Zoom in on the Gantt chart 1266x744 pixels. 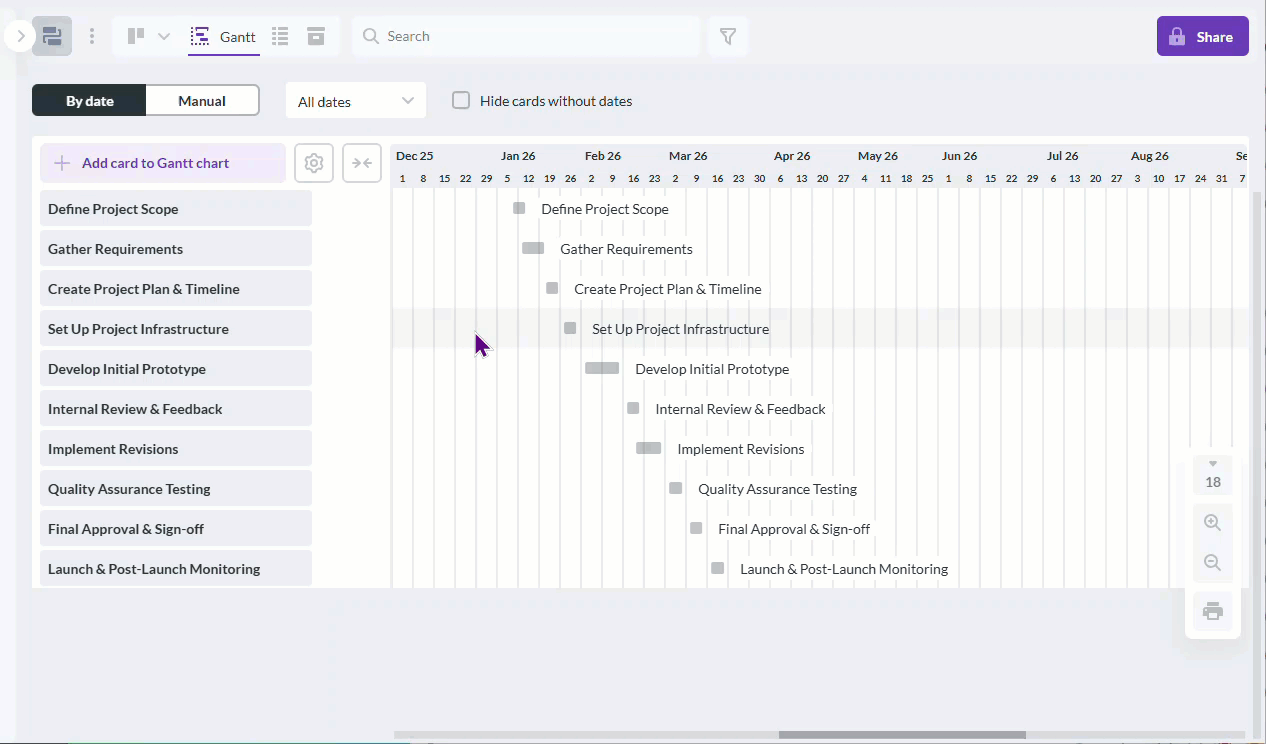pyautogui.click(x=1212, y=521)
